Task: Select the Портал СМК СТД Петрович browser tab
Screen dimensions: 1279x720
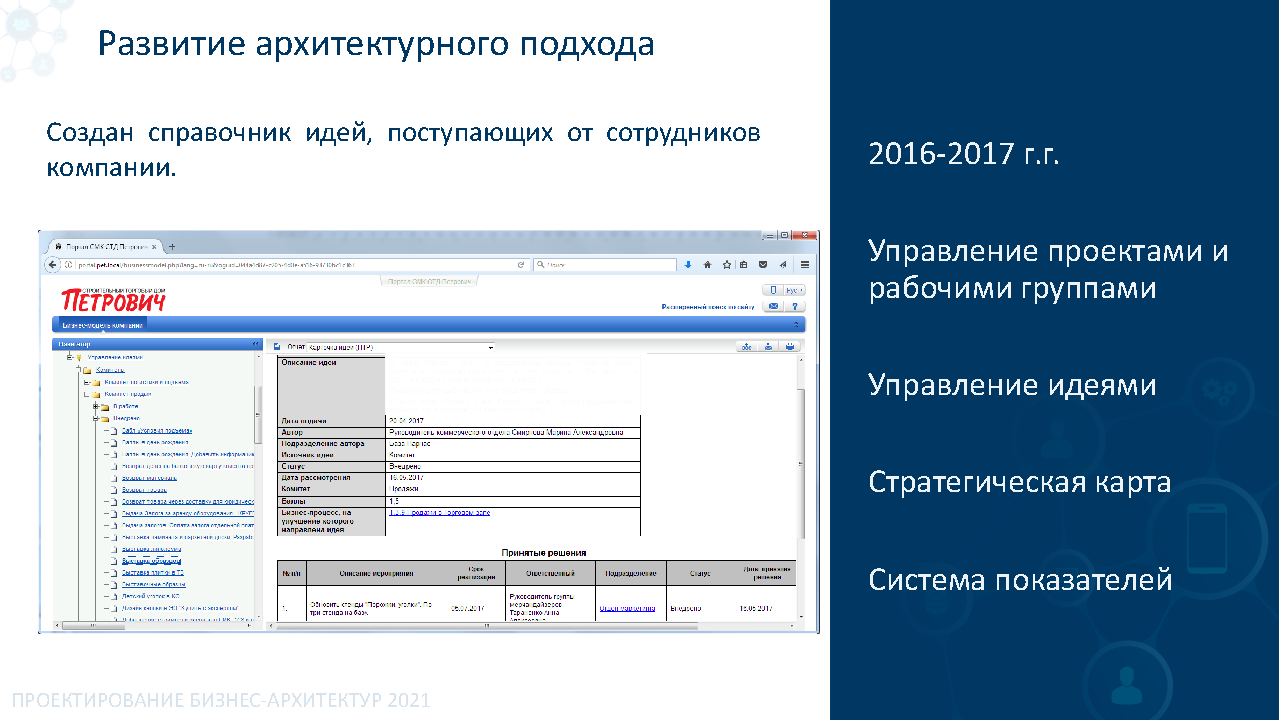Action: [x=107, y=247]
